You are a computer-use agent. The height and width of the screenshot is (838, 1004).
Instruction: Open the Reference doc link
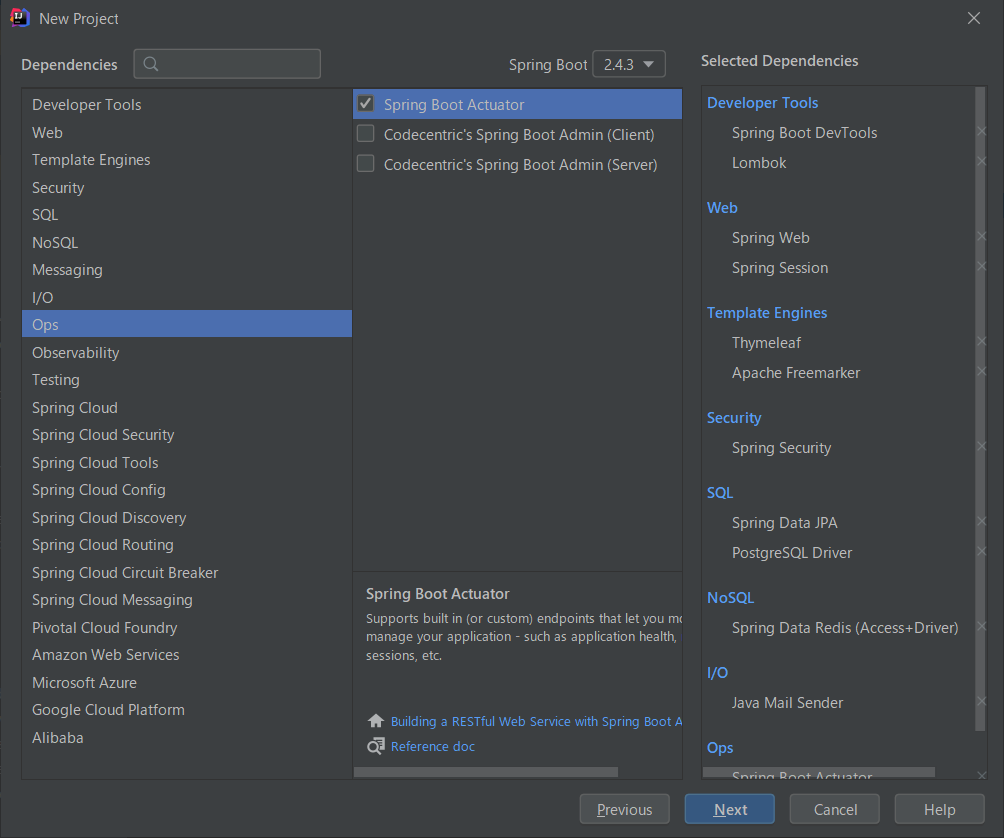pos(433,746)
